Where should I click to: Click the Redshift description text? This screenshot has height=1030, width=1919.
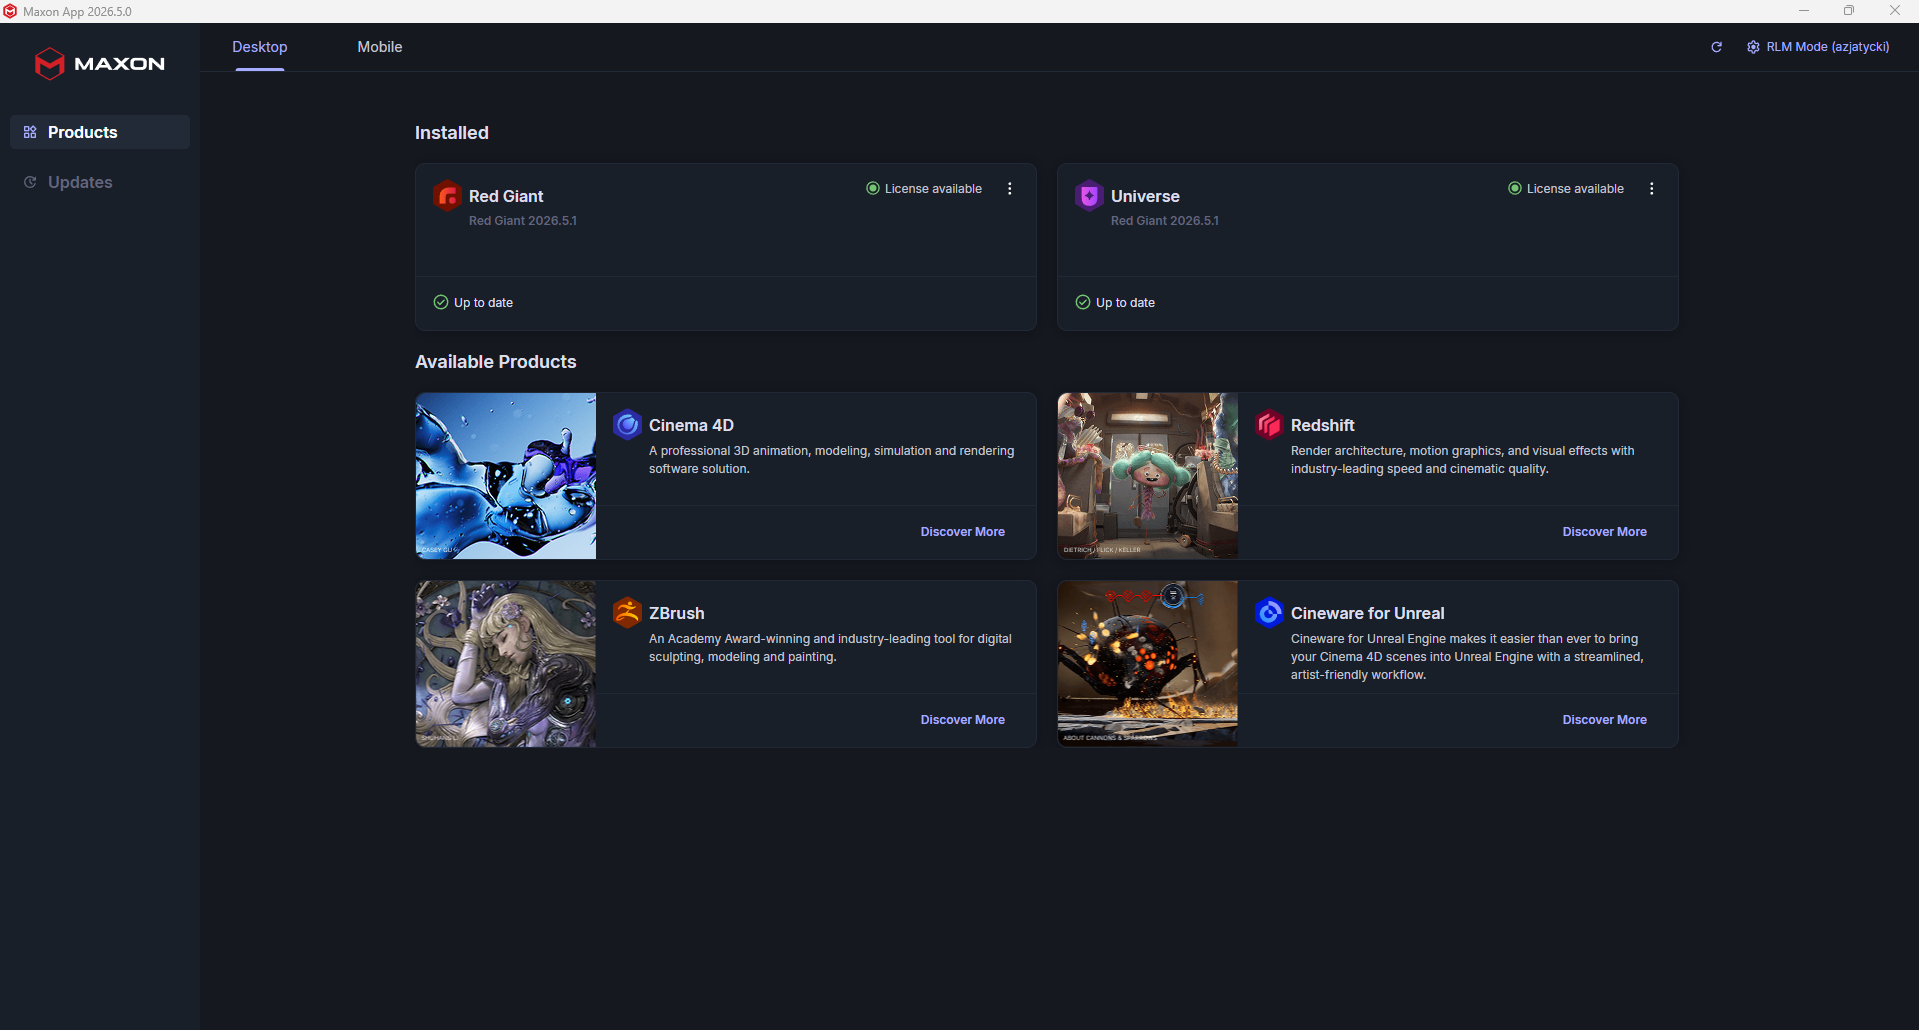point(1463,460)
